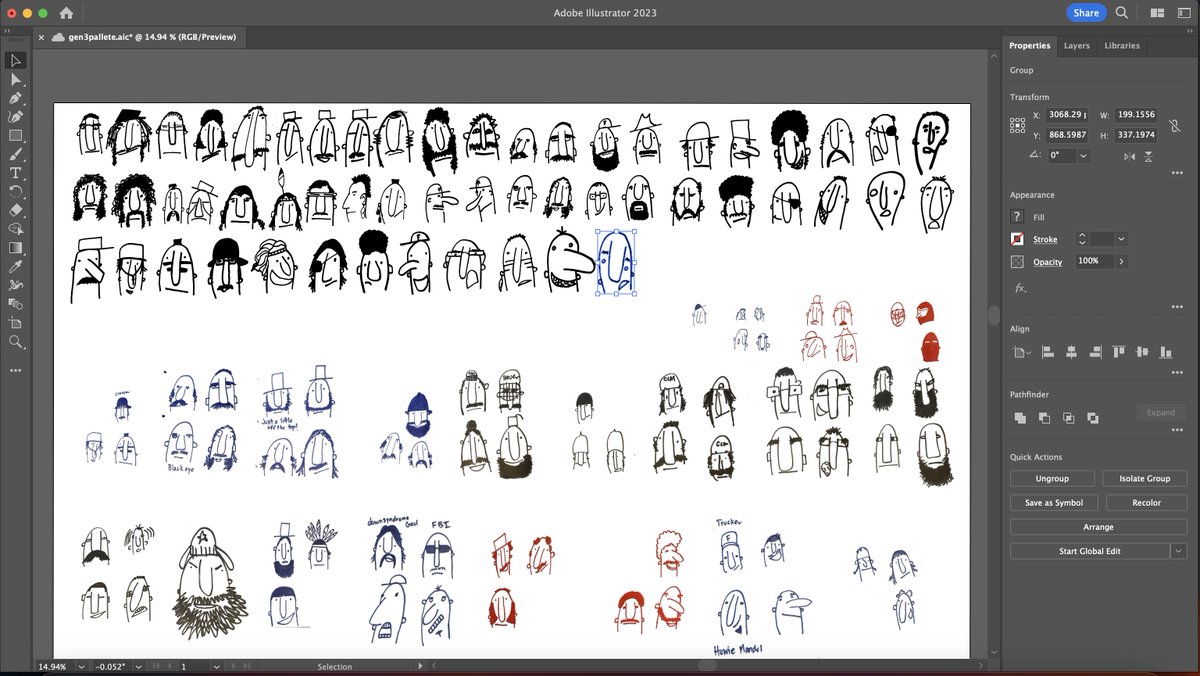
Task: Open the rotation angle dropdown
Action: click(1083, 156)
